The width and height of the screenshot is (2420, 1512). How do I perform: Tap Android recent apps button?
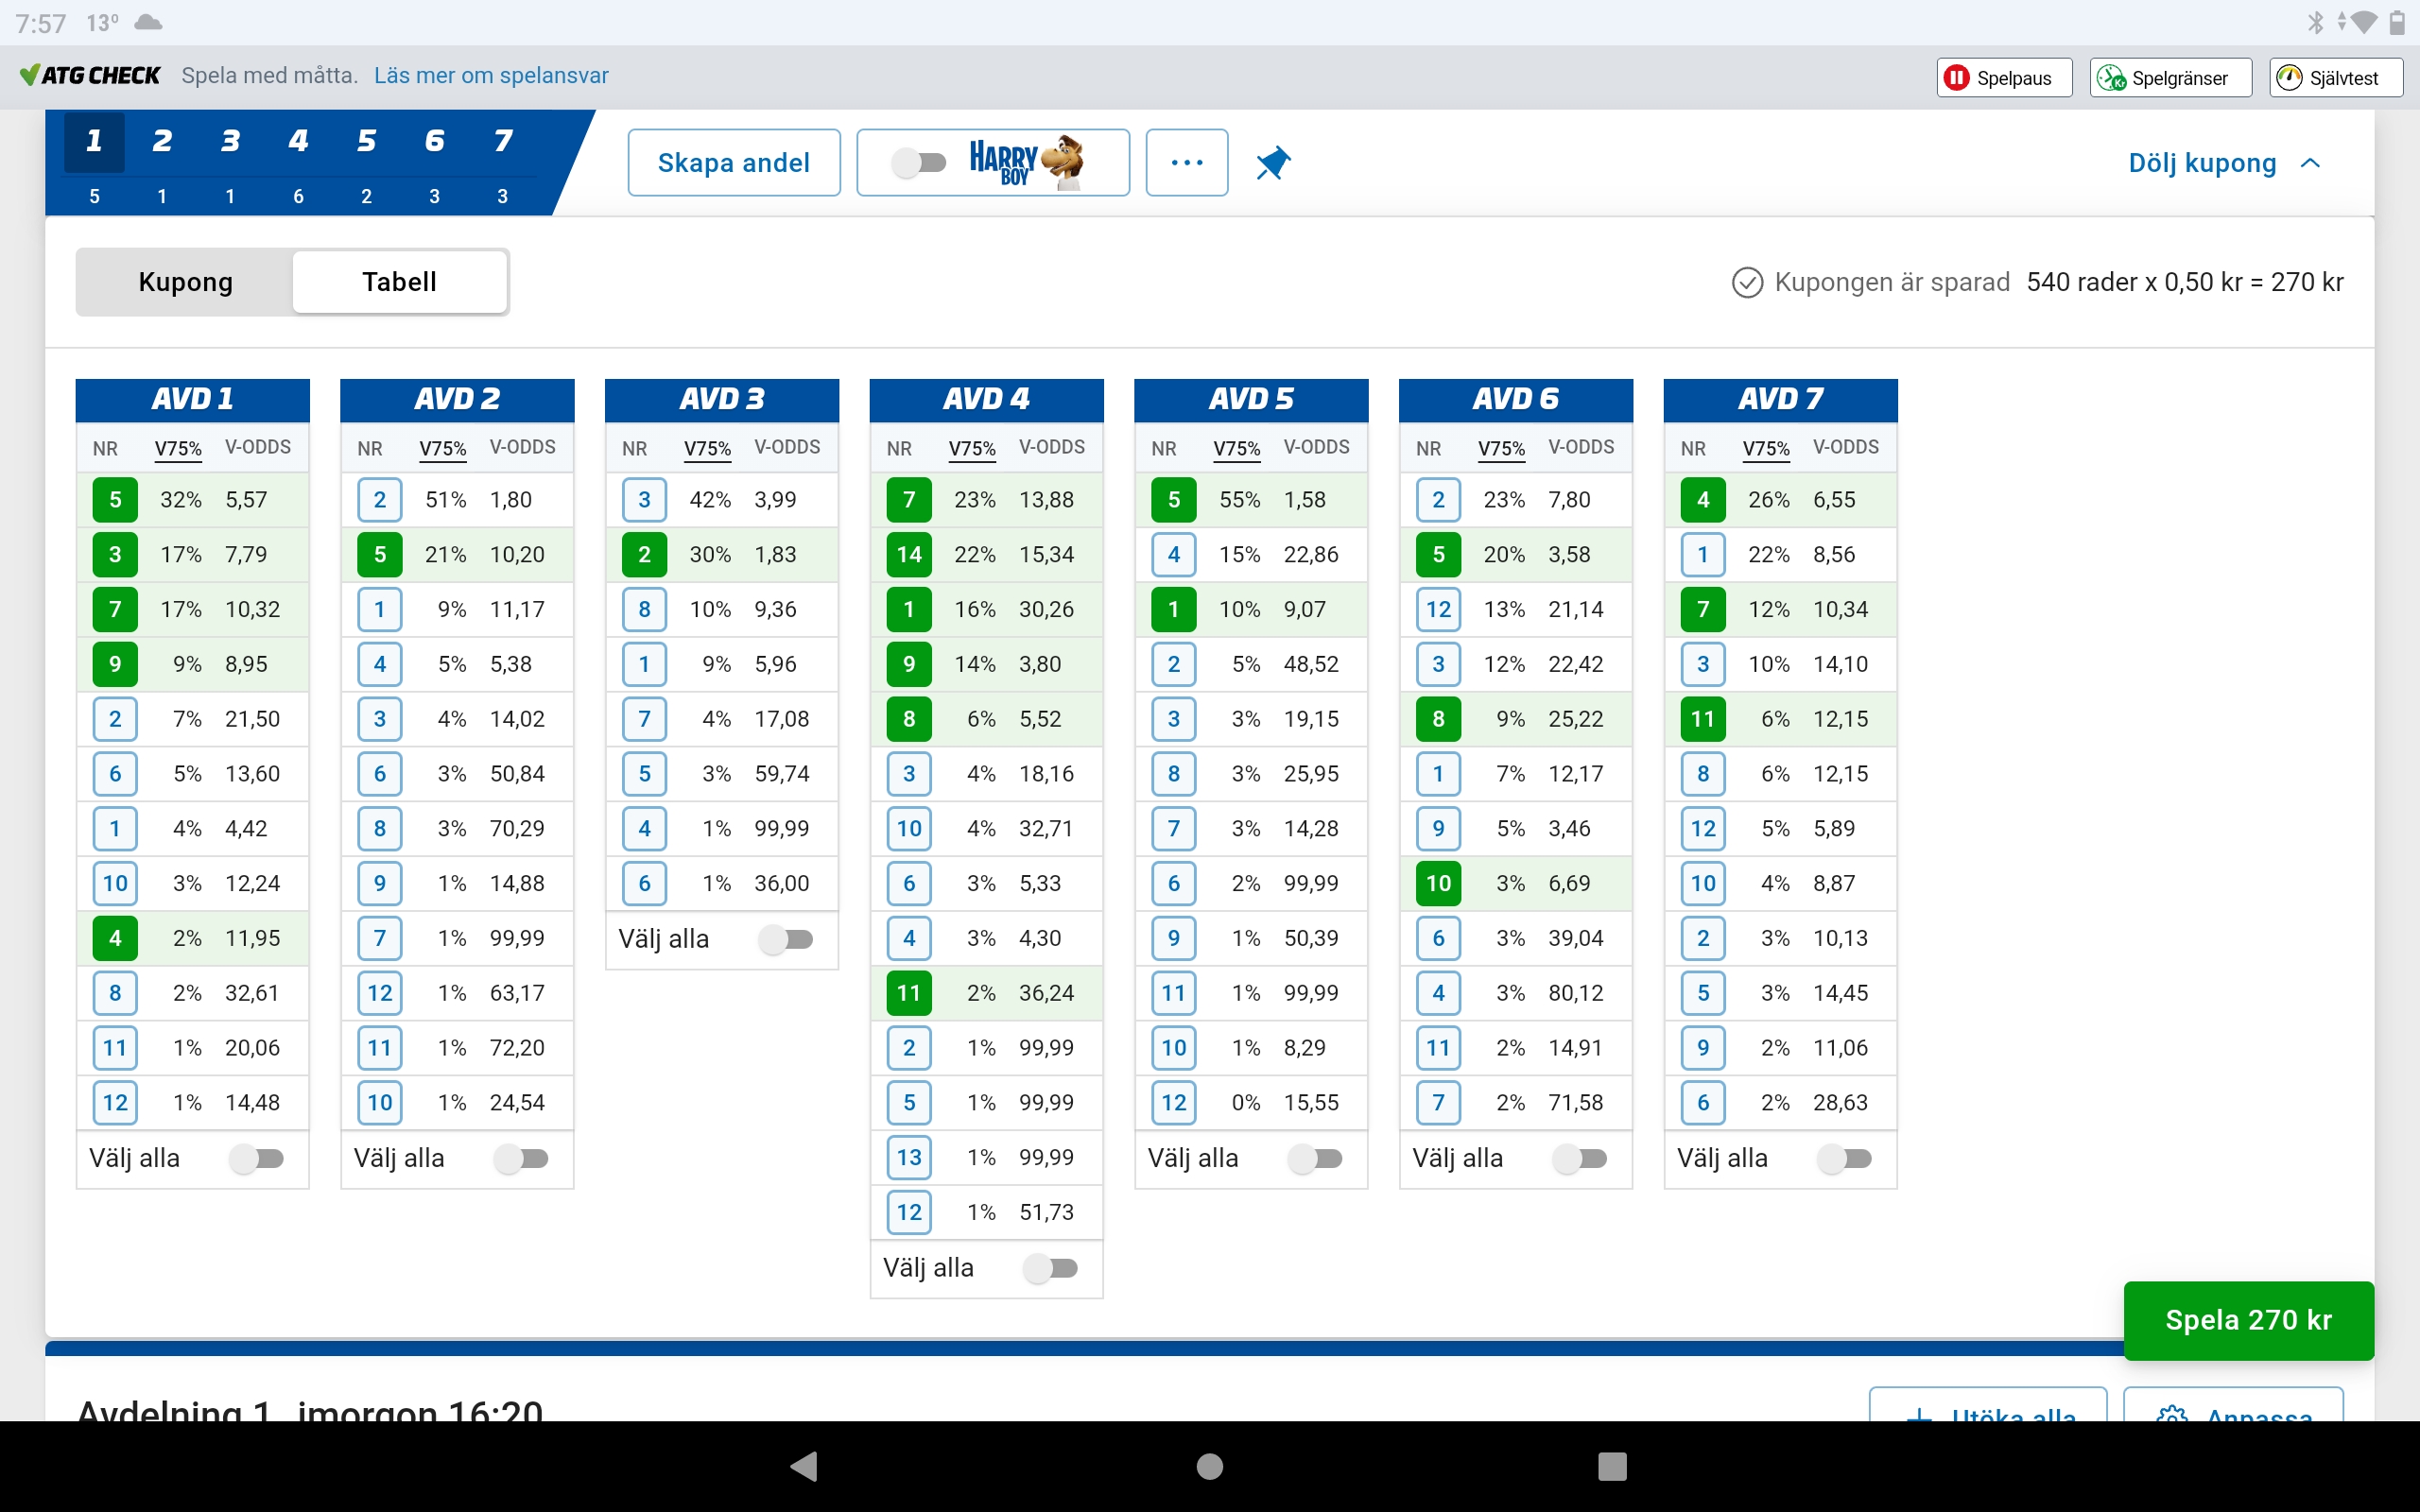[x=1612, y=1466]
